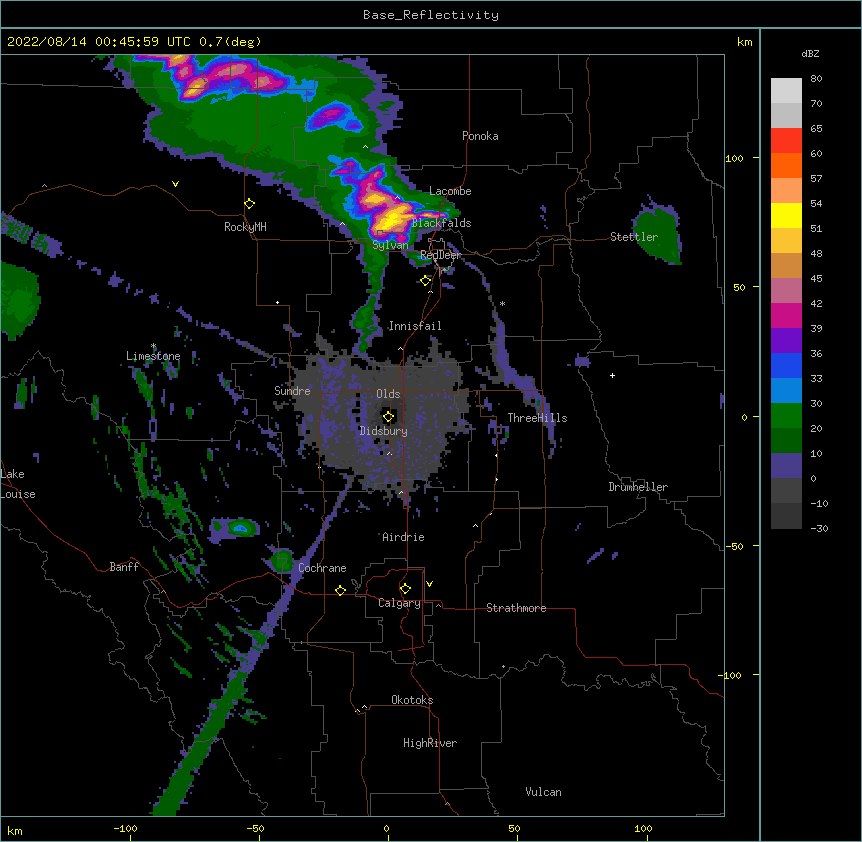Screen dimensions: 862x842
Task: Click the yellow diamond marker south of RedDeer
Action: click(x=425, y=281)
